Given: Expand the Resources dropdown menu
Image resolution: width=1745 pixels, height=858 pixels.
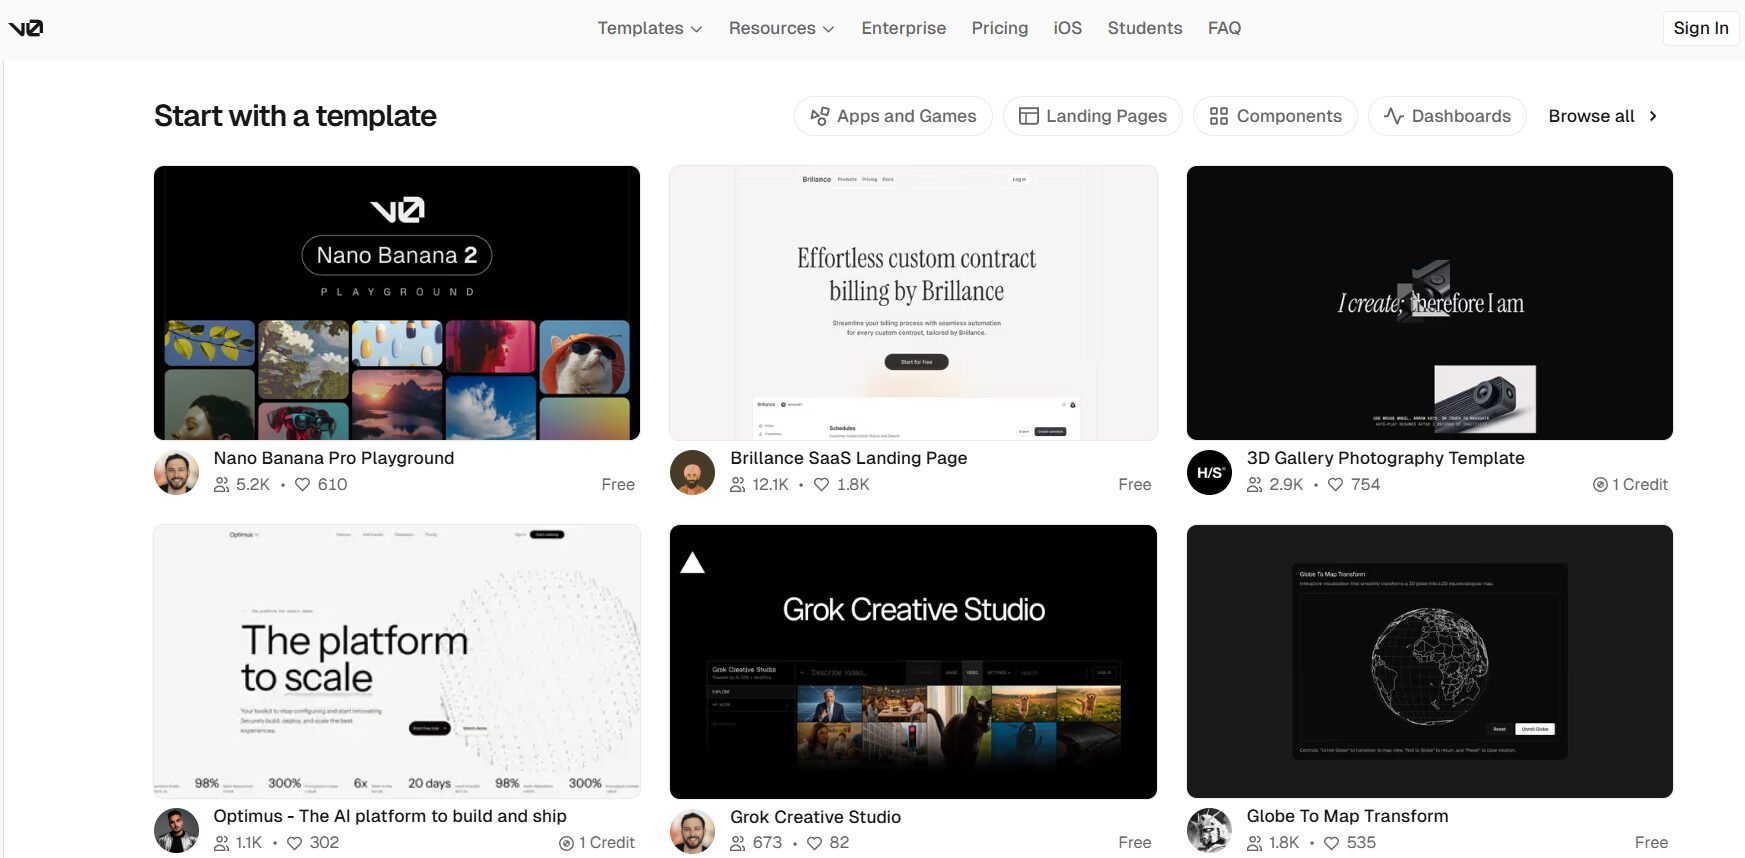Looking at the screenshot, I should [781, 28].
